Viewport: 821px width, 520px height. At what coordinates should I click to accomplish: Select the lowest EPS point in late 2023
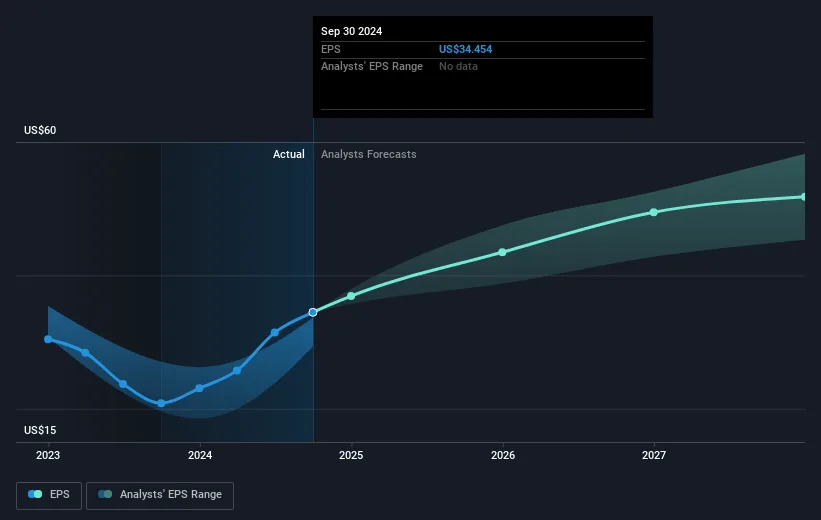coord(161,403)
